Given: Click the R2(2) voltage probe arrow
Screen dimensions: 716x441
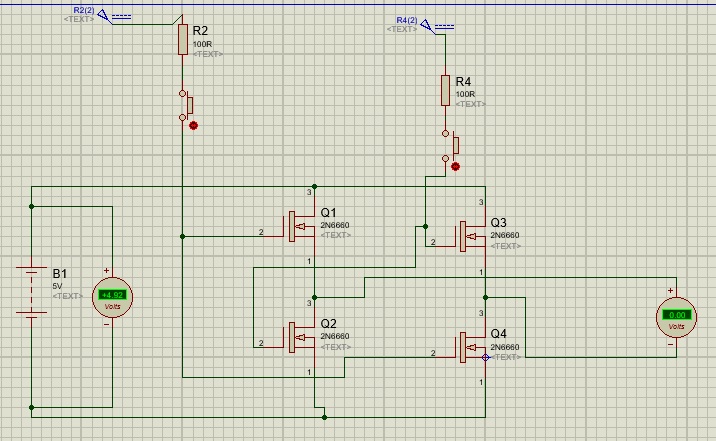Looking at the screenshot, I should click(x=105, y=16).
